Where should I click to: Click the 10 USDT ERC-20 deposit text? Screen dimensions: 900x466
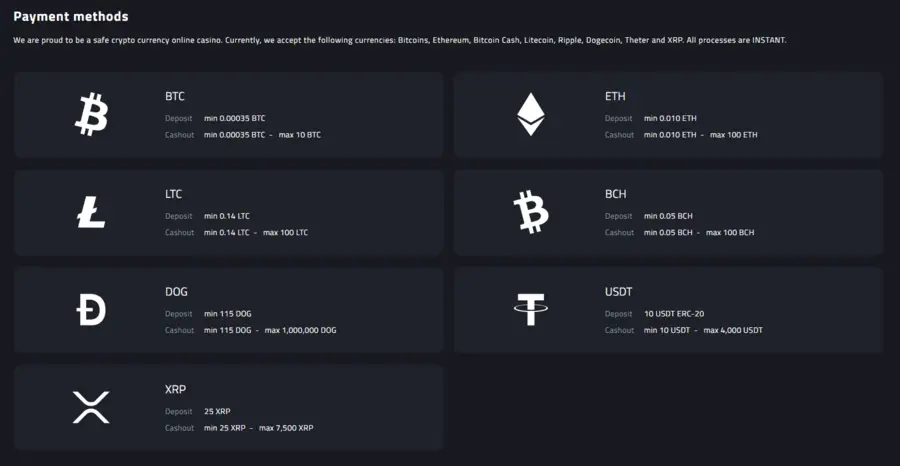coord(674,314)
